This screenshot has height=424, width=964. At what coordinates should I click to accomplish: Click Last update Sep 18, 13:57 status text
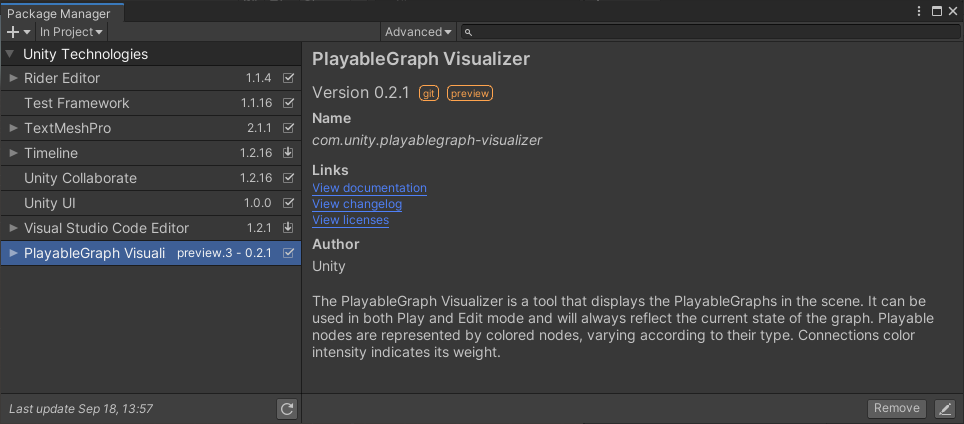tap(81, 409)
